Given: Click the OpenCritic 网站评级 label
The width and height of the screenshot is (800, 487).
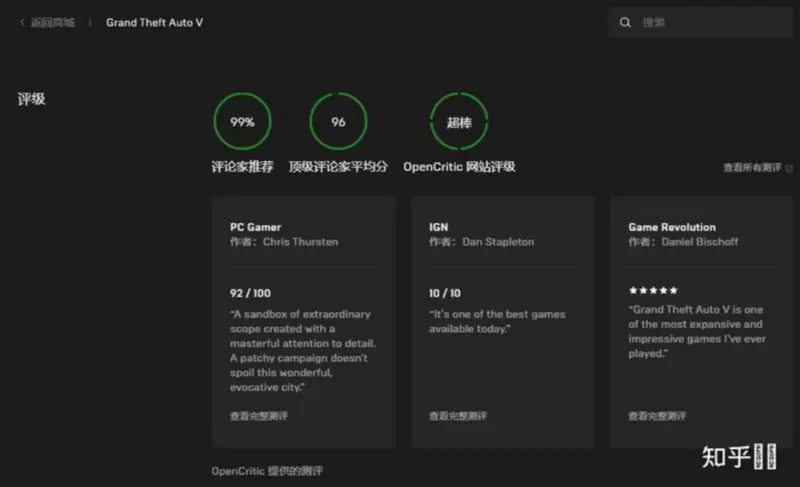Looking at the screenshot, I should coord(459,167).
